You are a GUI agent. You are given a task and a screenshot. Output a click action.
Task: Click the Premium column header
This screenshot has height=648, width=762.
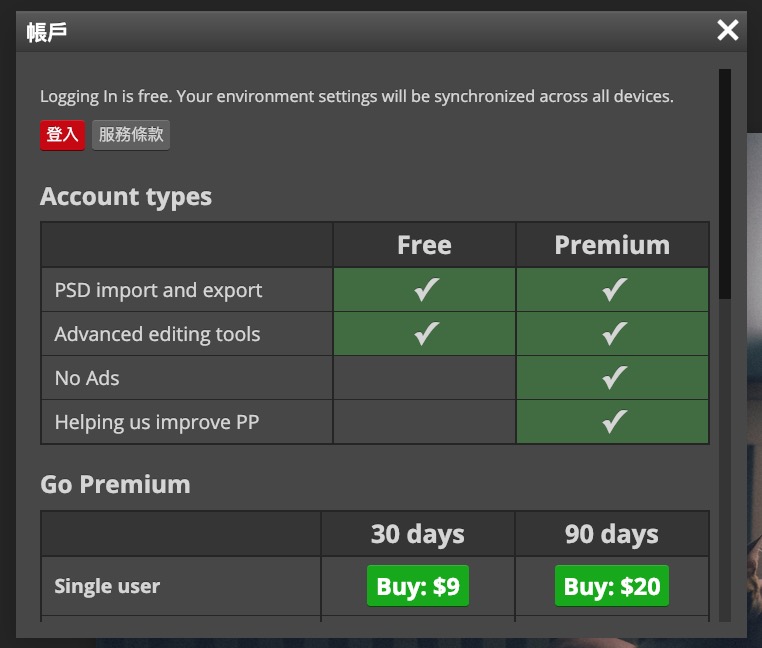pyautogui.click(x=612, y=245)
